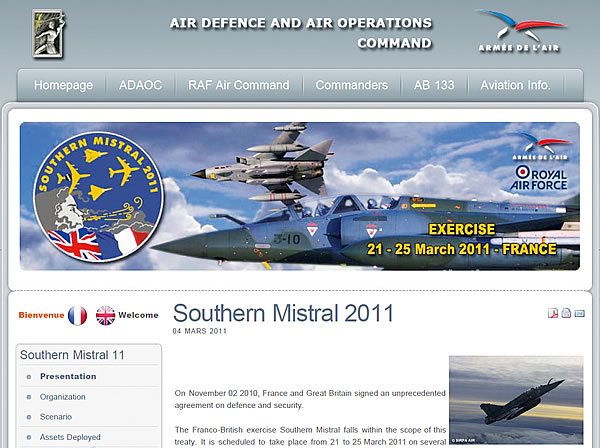Image resolution: width=600 pixels, height=448 pixels.
Task: Click the date text 04 MARS 2011
Action: [199, 331]
